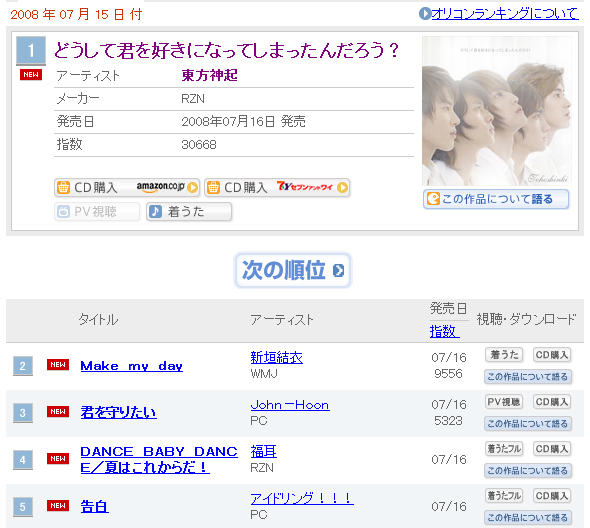
Task: Open the 東方神起 album cover thumbnail
Action: 496,111
